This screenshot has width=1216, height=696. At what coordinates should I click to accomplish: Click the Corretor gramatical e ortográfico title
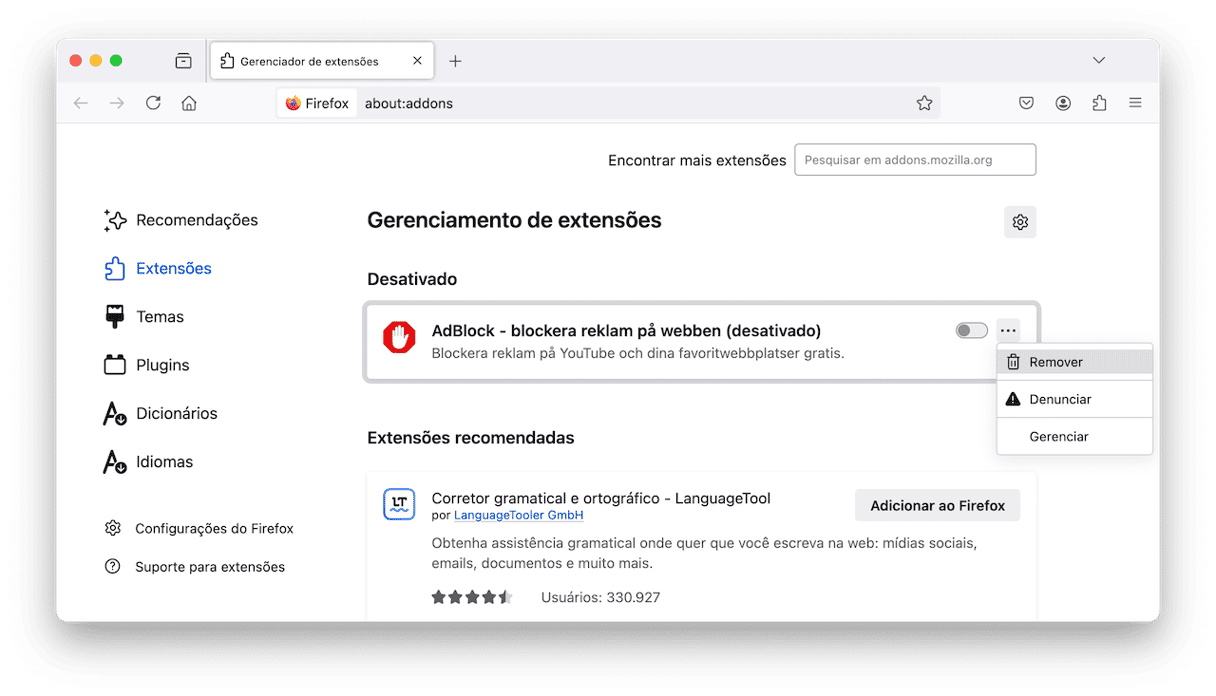pyautogui.click(x=601, y=498)
